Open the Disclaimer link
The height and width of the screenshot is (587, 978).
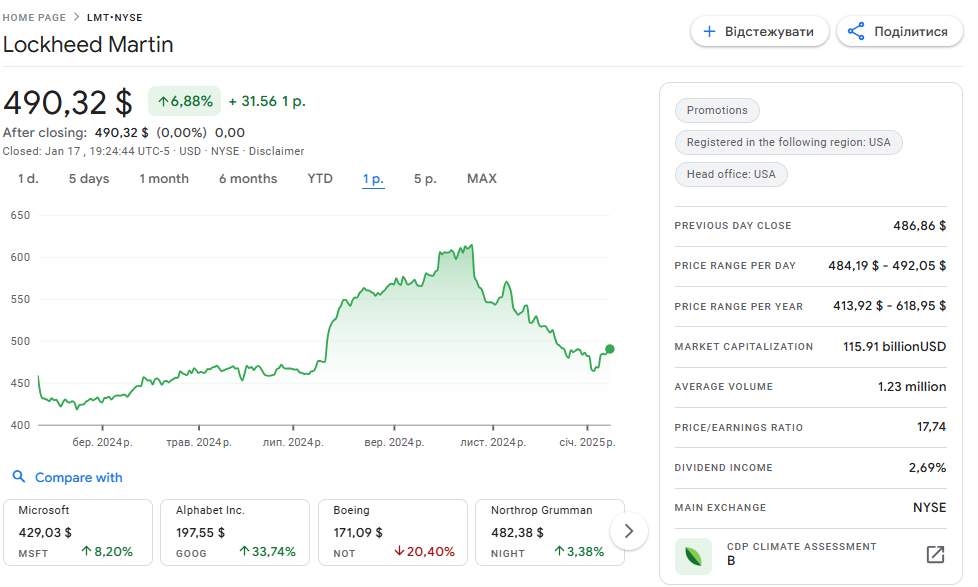click(276, 151)
